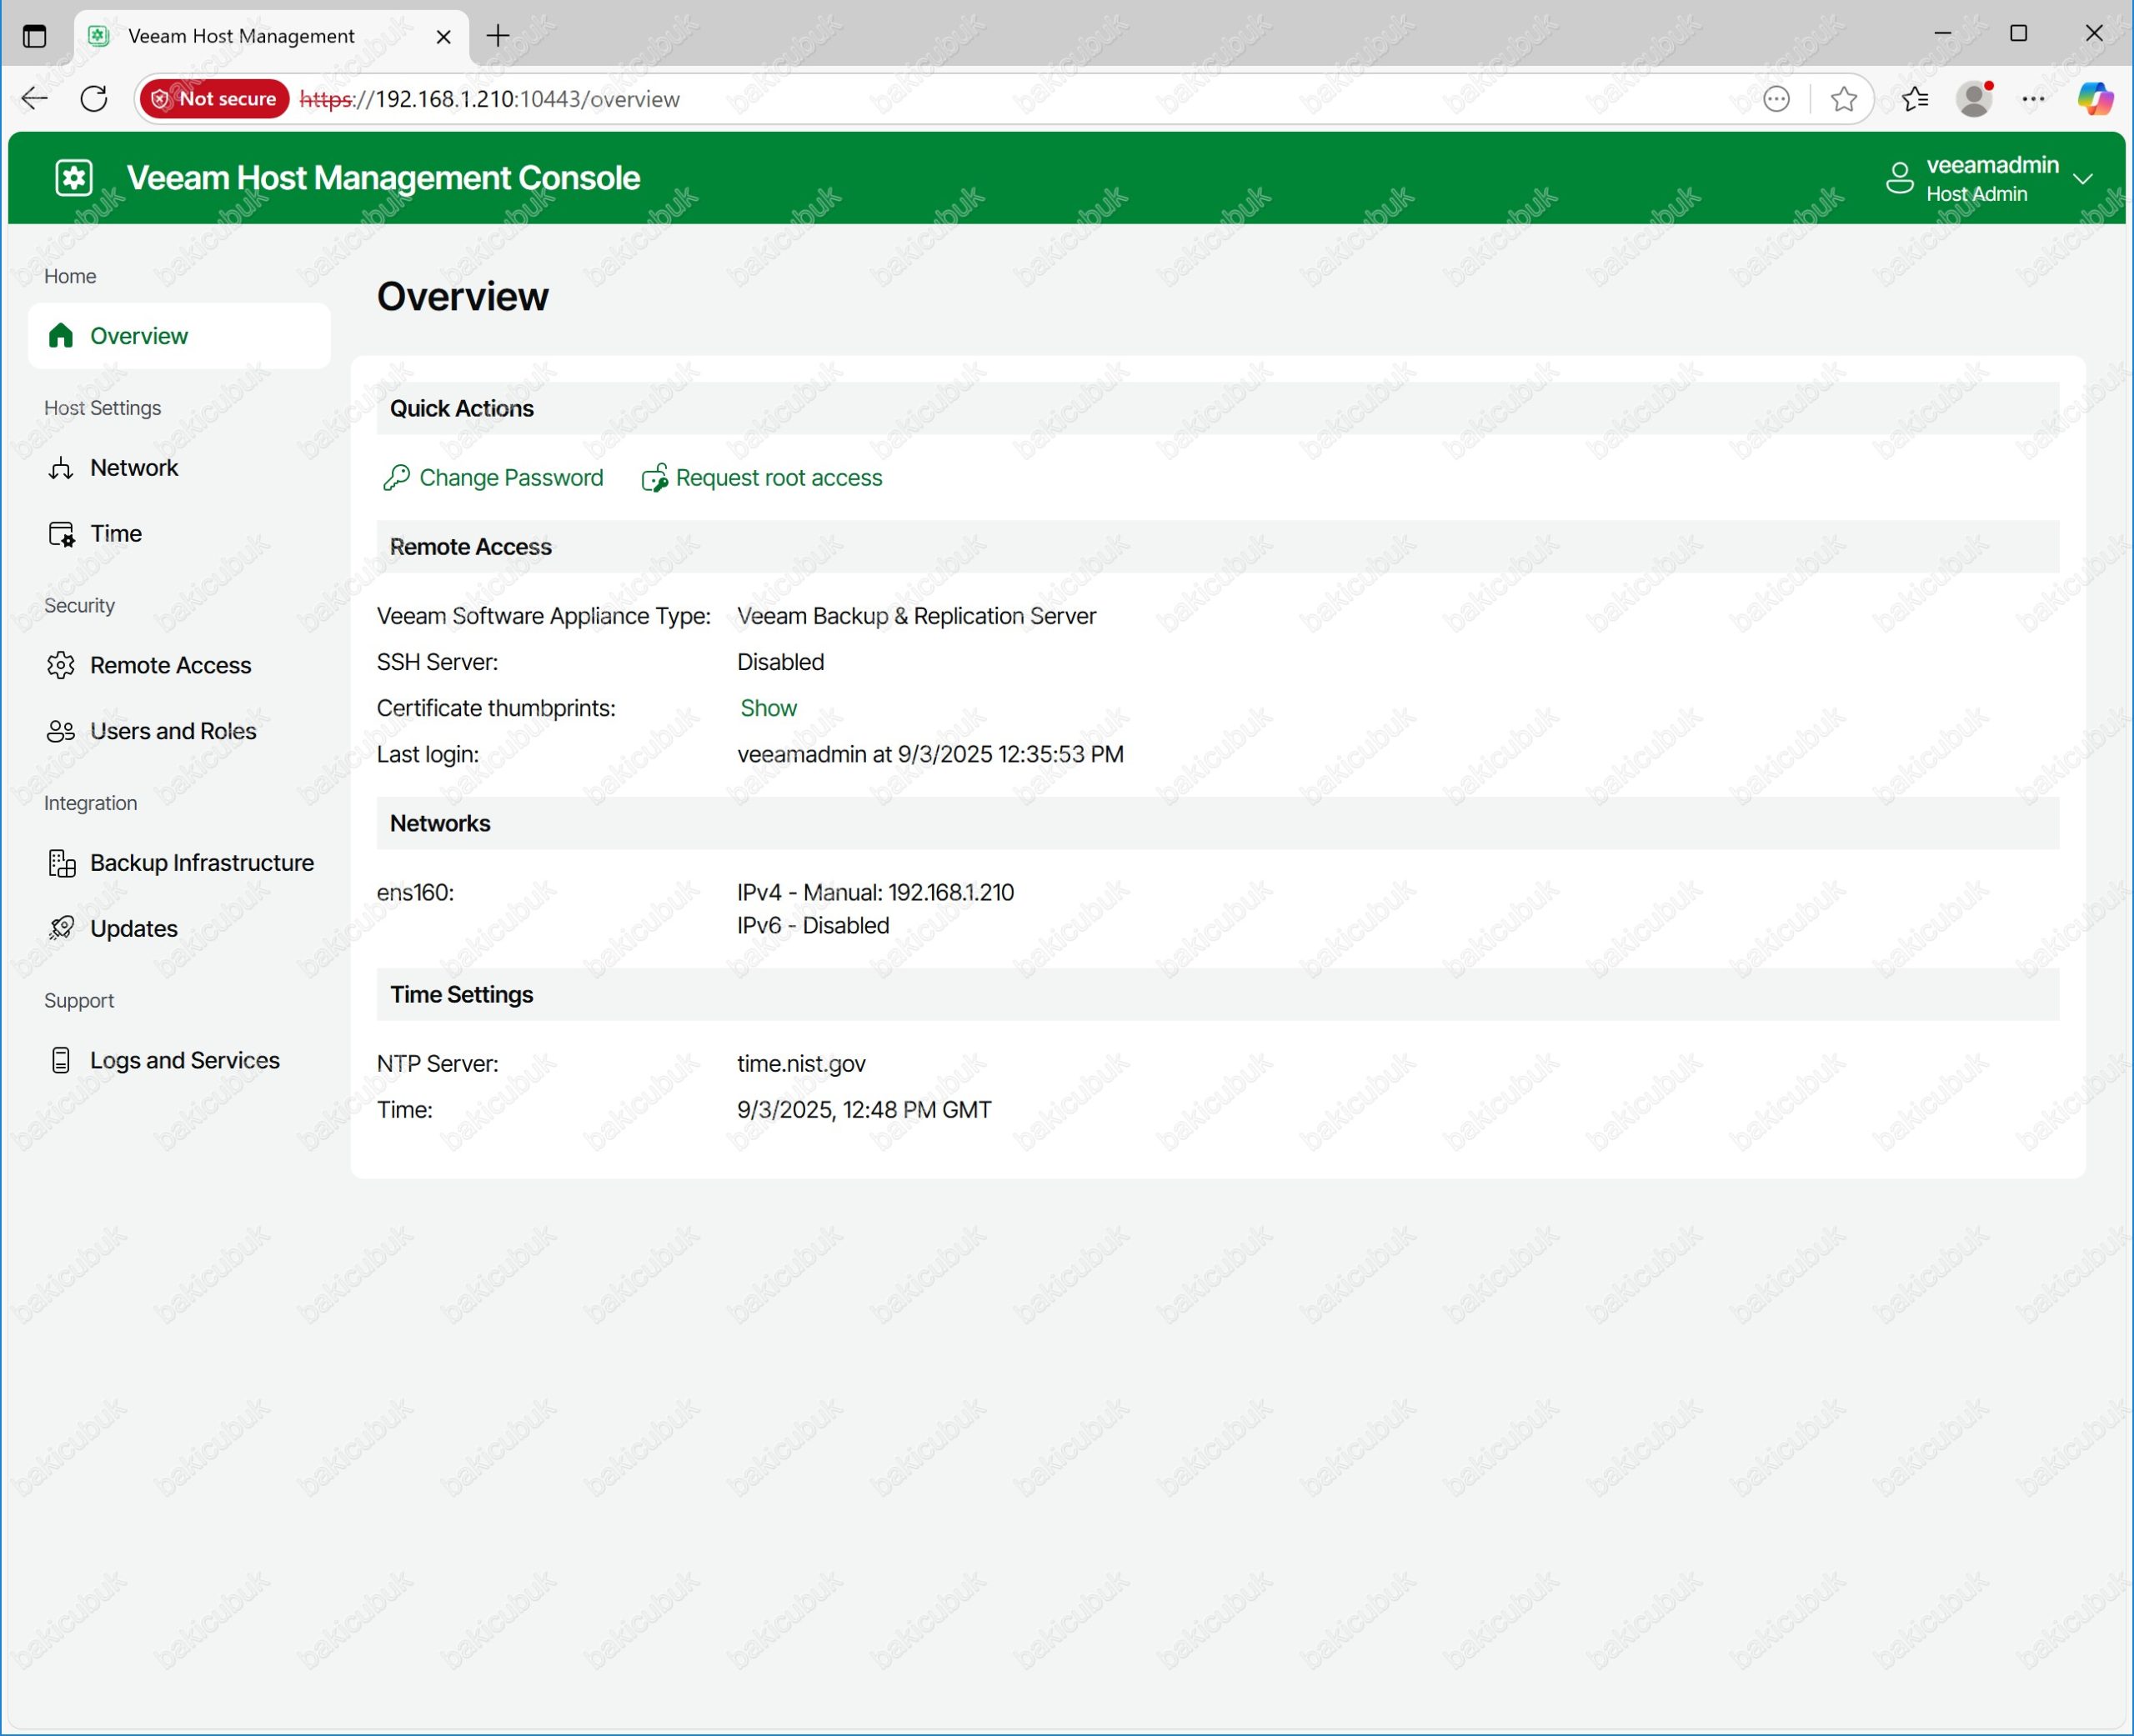Image resolution: width=2134 pixels, height=1736 pixels.
Task: Expand the veeamadmin account dropdown chevron
Action: (x=2083, y=179)
